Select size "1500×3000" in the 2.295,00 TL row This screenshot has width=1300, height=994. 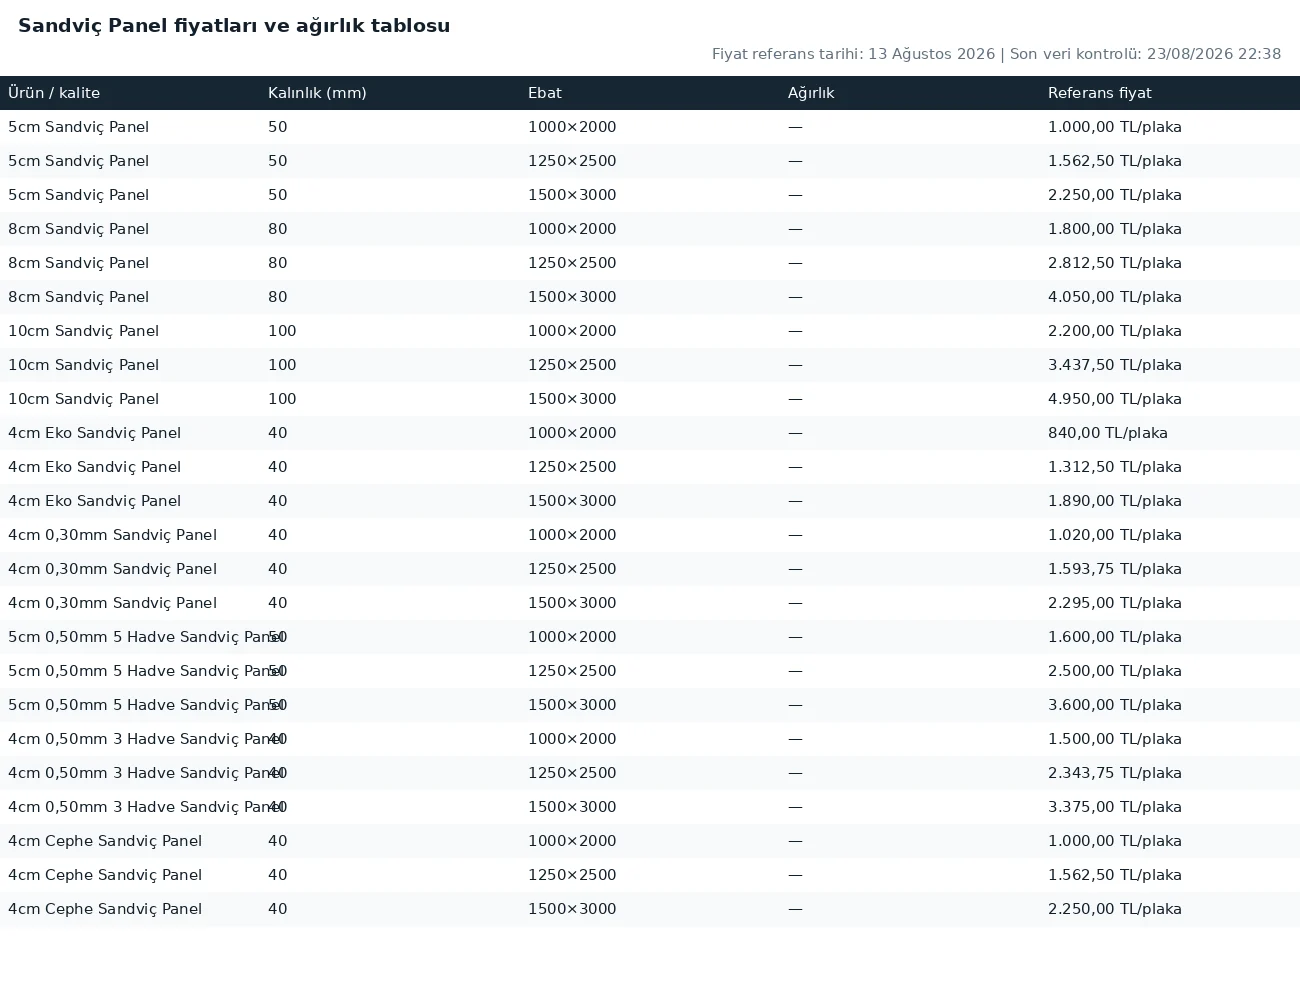(572, 603)
